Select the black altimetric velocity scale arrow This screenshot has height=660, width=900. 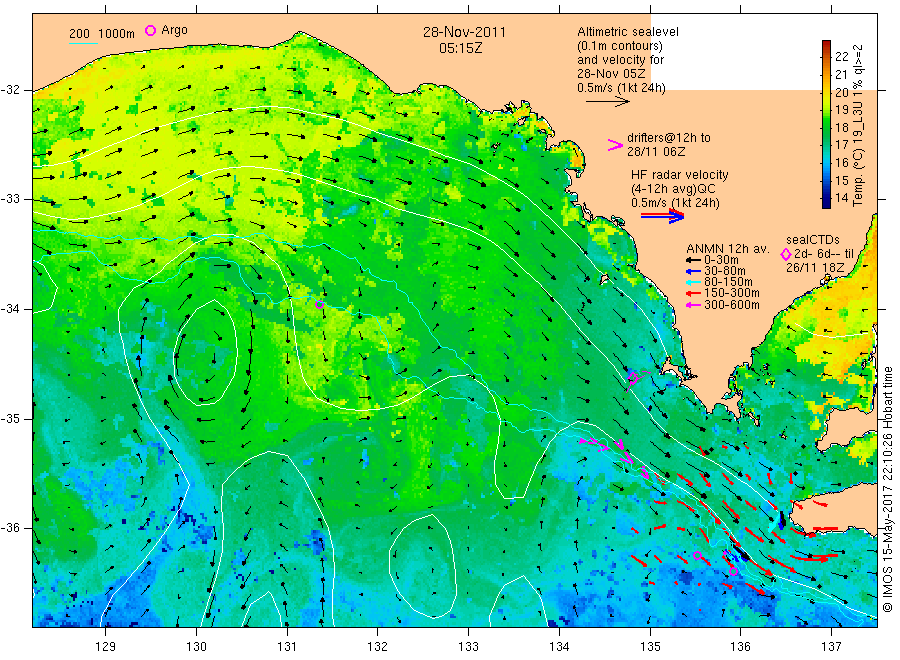pos(607,102)
